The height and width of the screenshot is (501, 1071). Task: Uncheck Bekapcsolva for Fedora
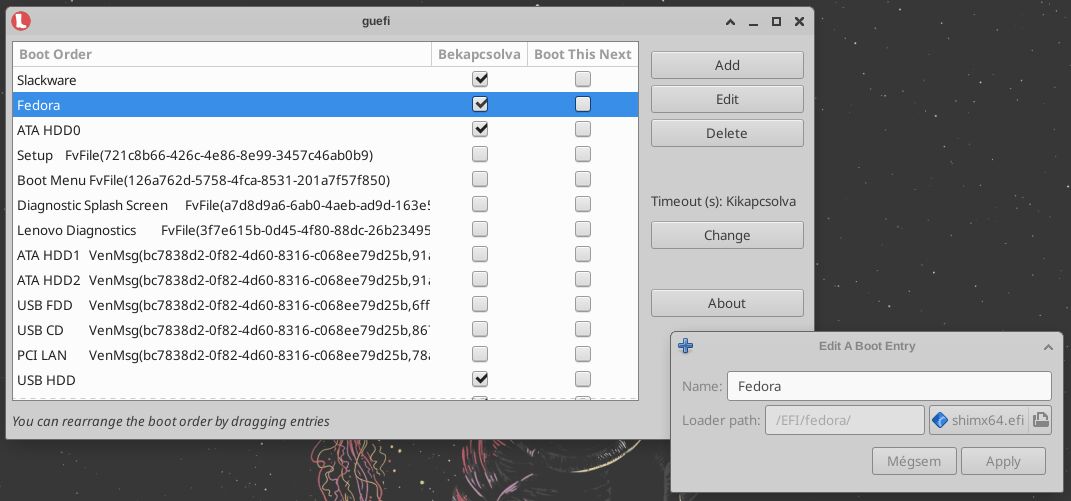click(480, 104)
